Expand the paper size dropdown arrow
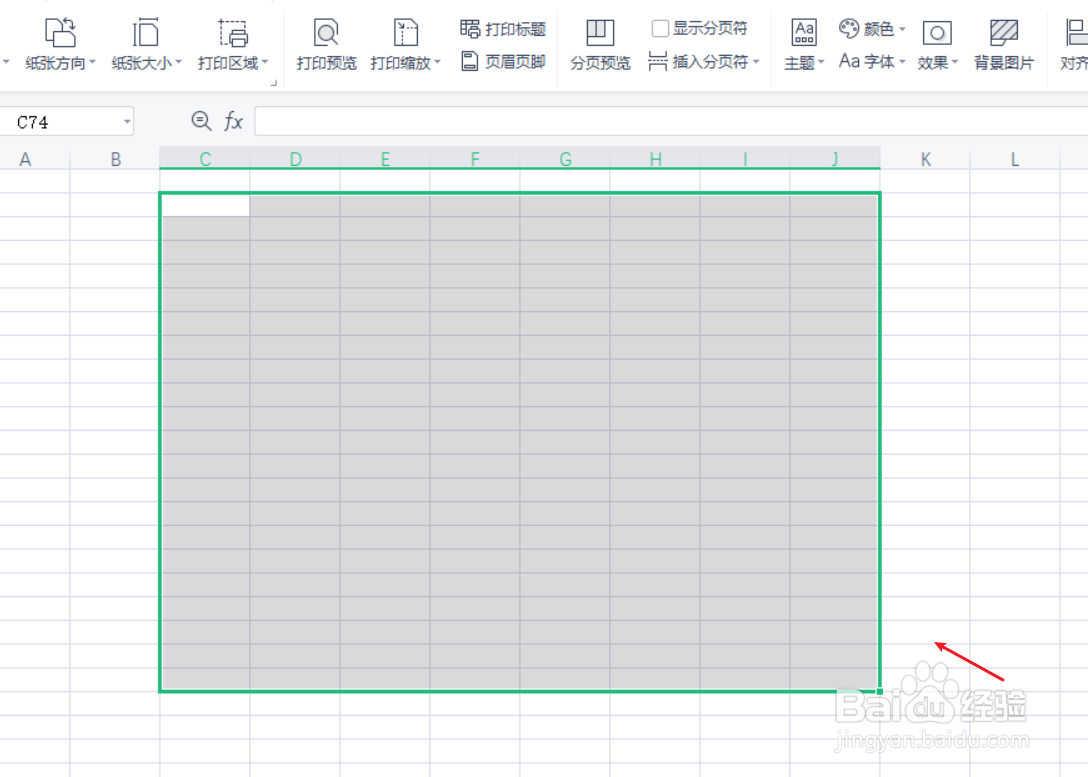Viewport: 1088px width, 777px height. pyautogui.click(x=178, y=62)
